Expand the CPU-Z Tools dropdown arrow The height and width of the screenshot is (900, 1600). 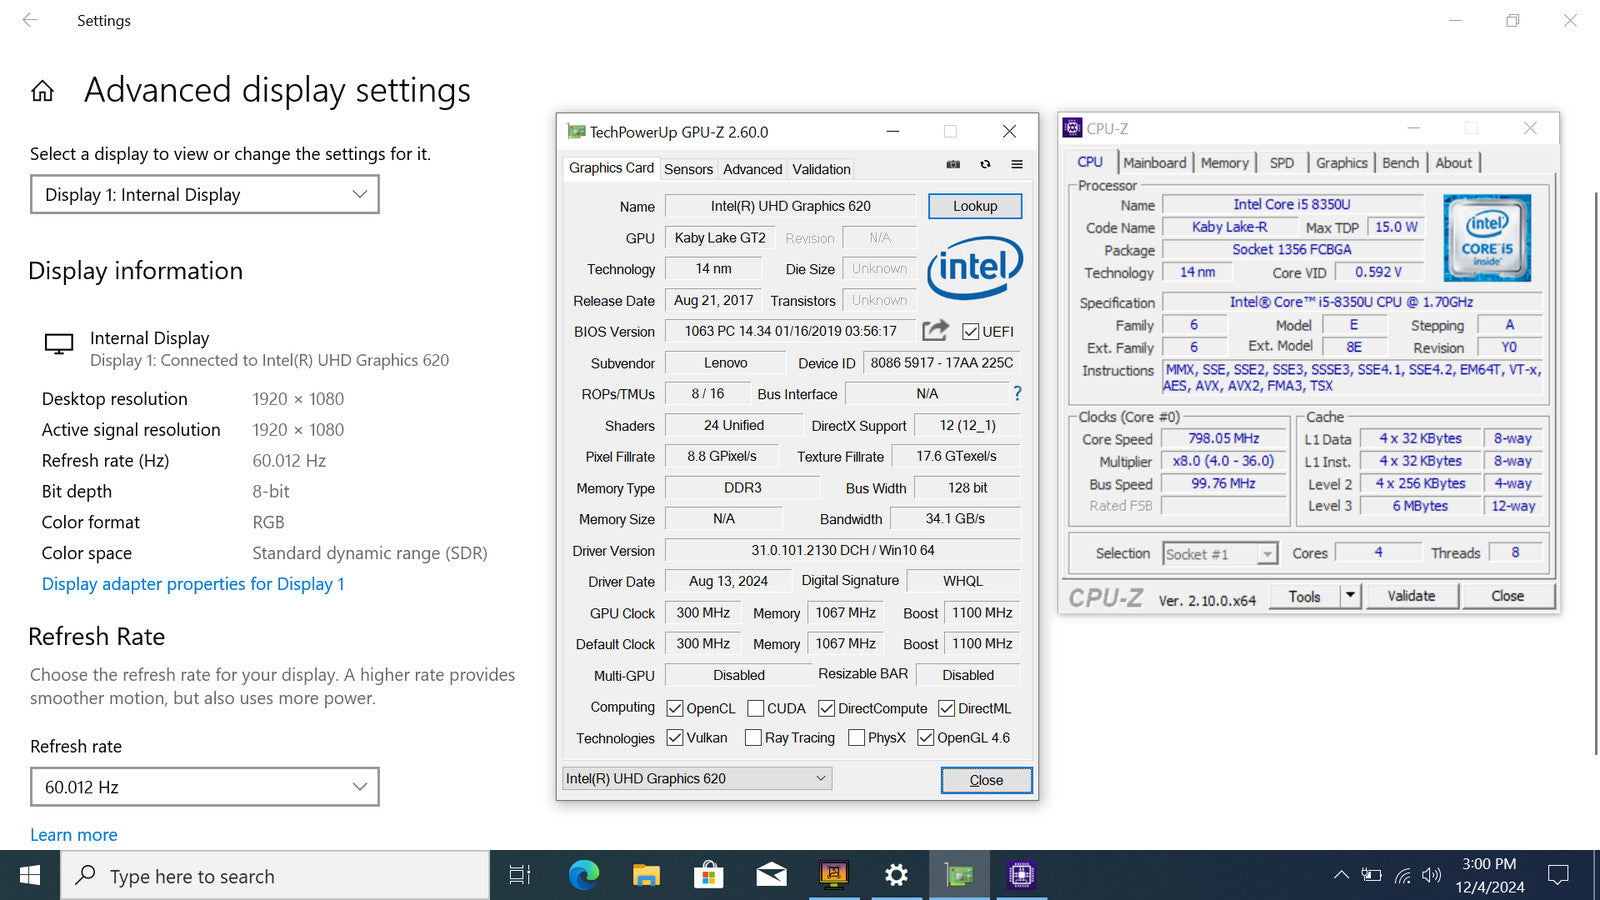click(1350, 596)
